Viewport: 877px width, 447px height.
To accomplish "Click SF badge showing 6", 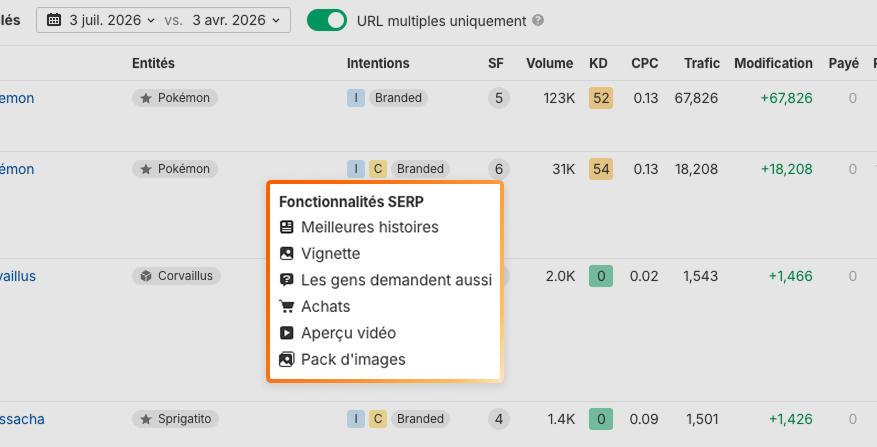I will [x=499, y=169].
